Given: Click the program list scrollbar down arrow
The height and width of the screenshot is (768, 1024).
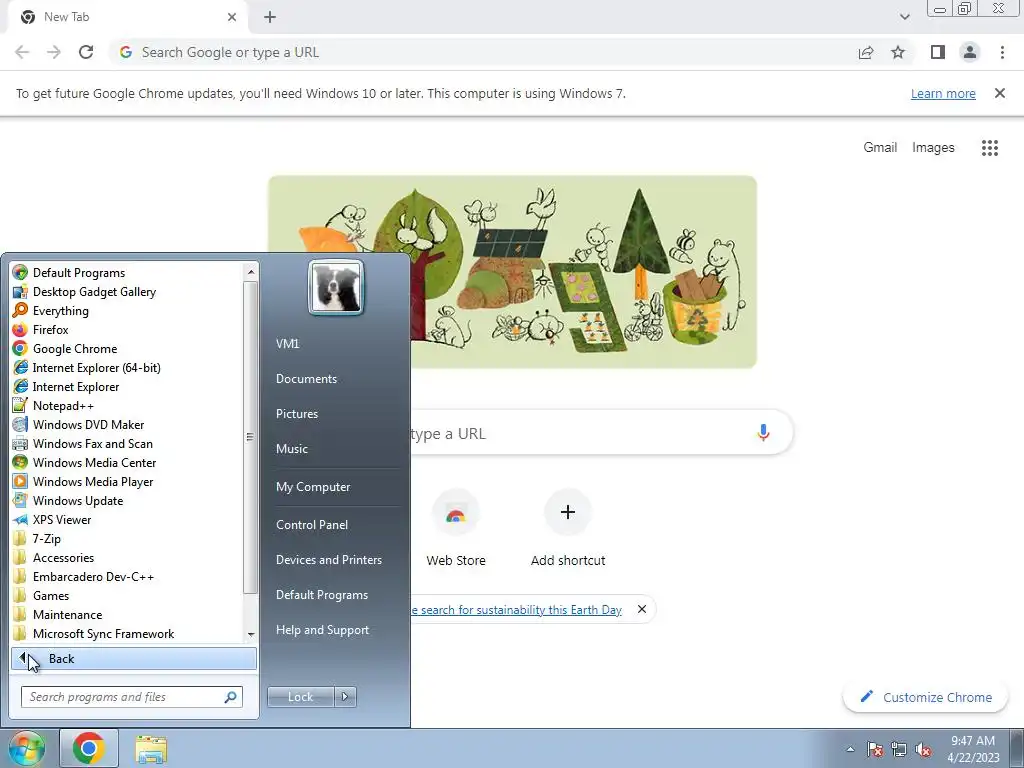Looking at the screenshot, I should click(x=251, y=634).
